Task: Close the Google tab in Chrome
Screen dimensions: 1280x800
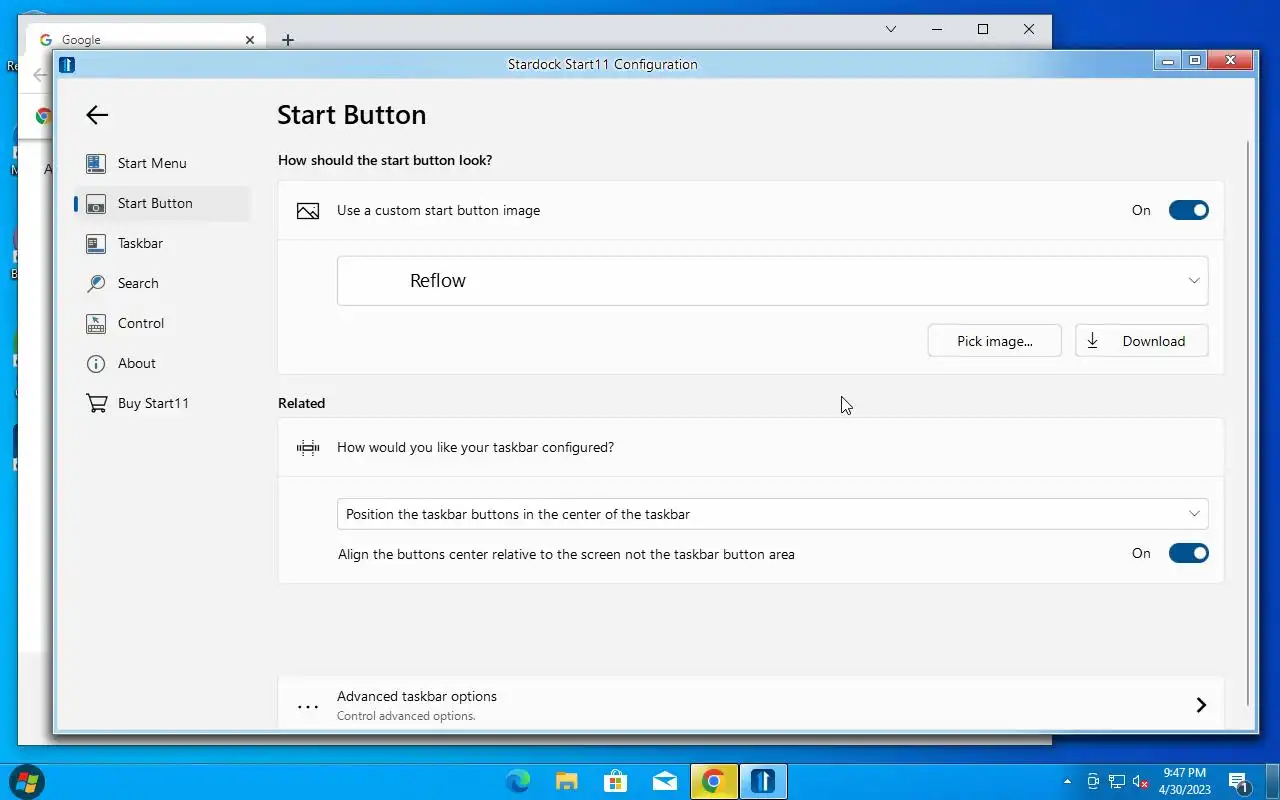Action: (250, 40)
